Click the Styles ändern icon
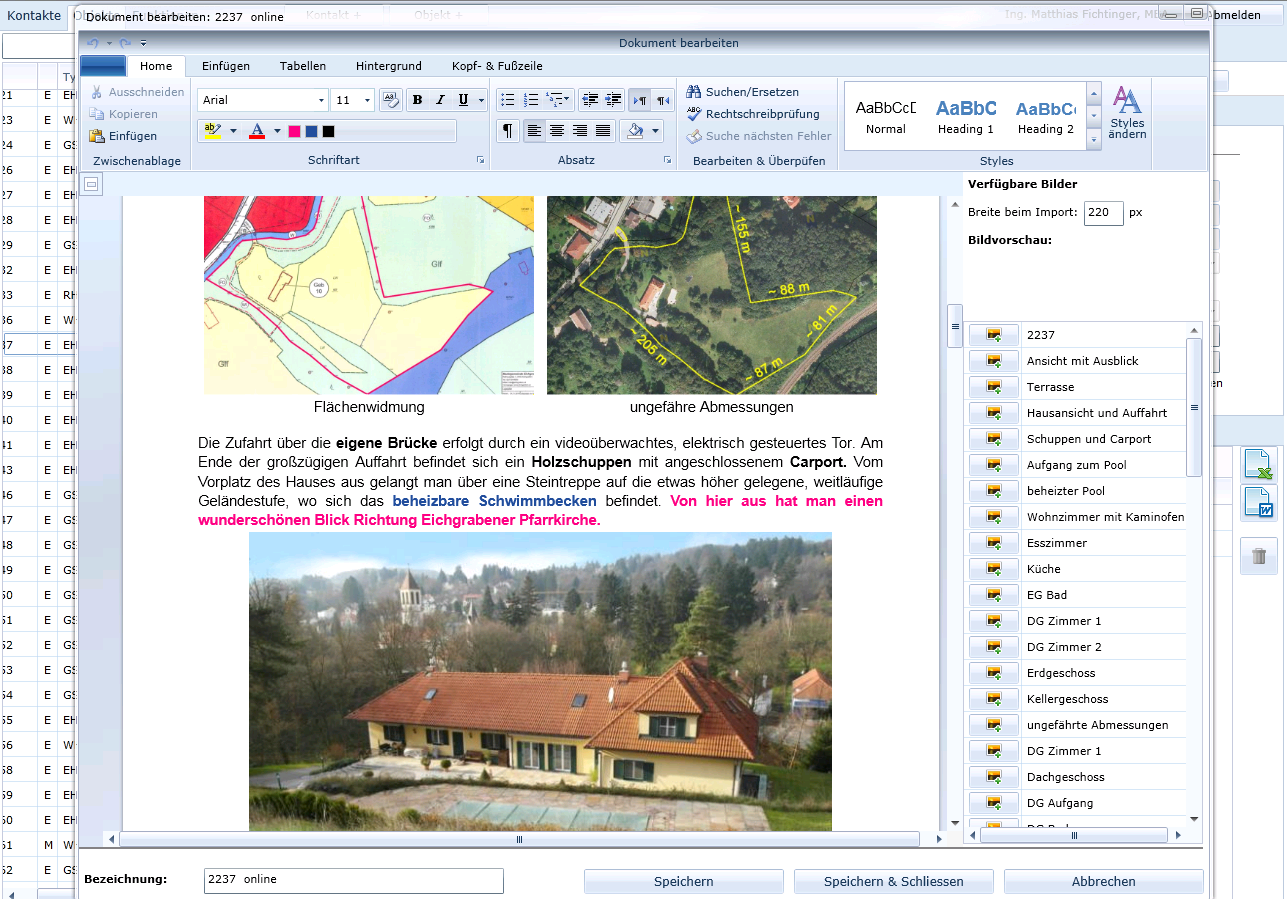The image size is (1287, 899). click(1127, 112)
